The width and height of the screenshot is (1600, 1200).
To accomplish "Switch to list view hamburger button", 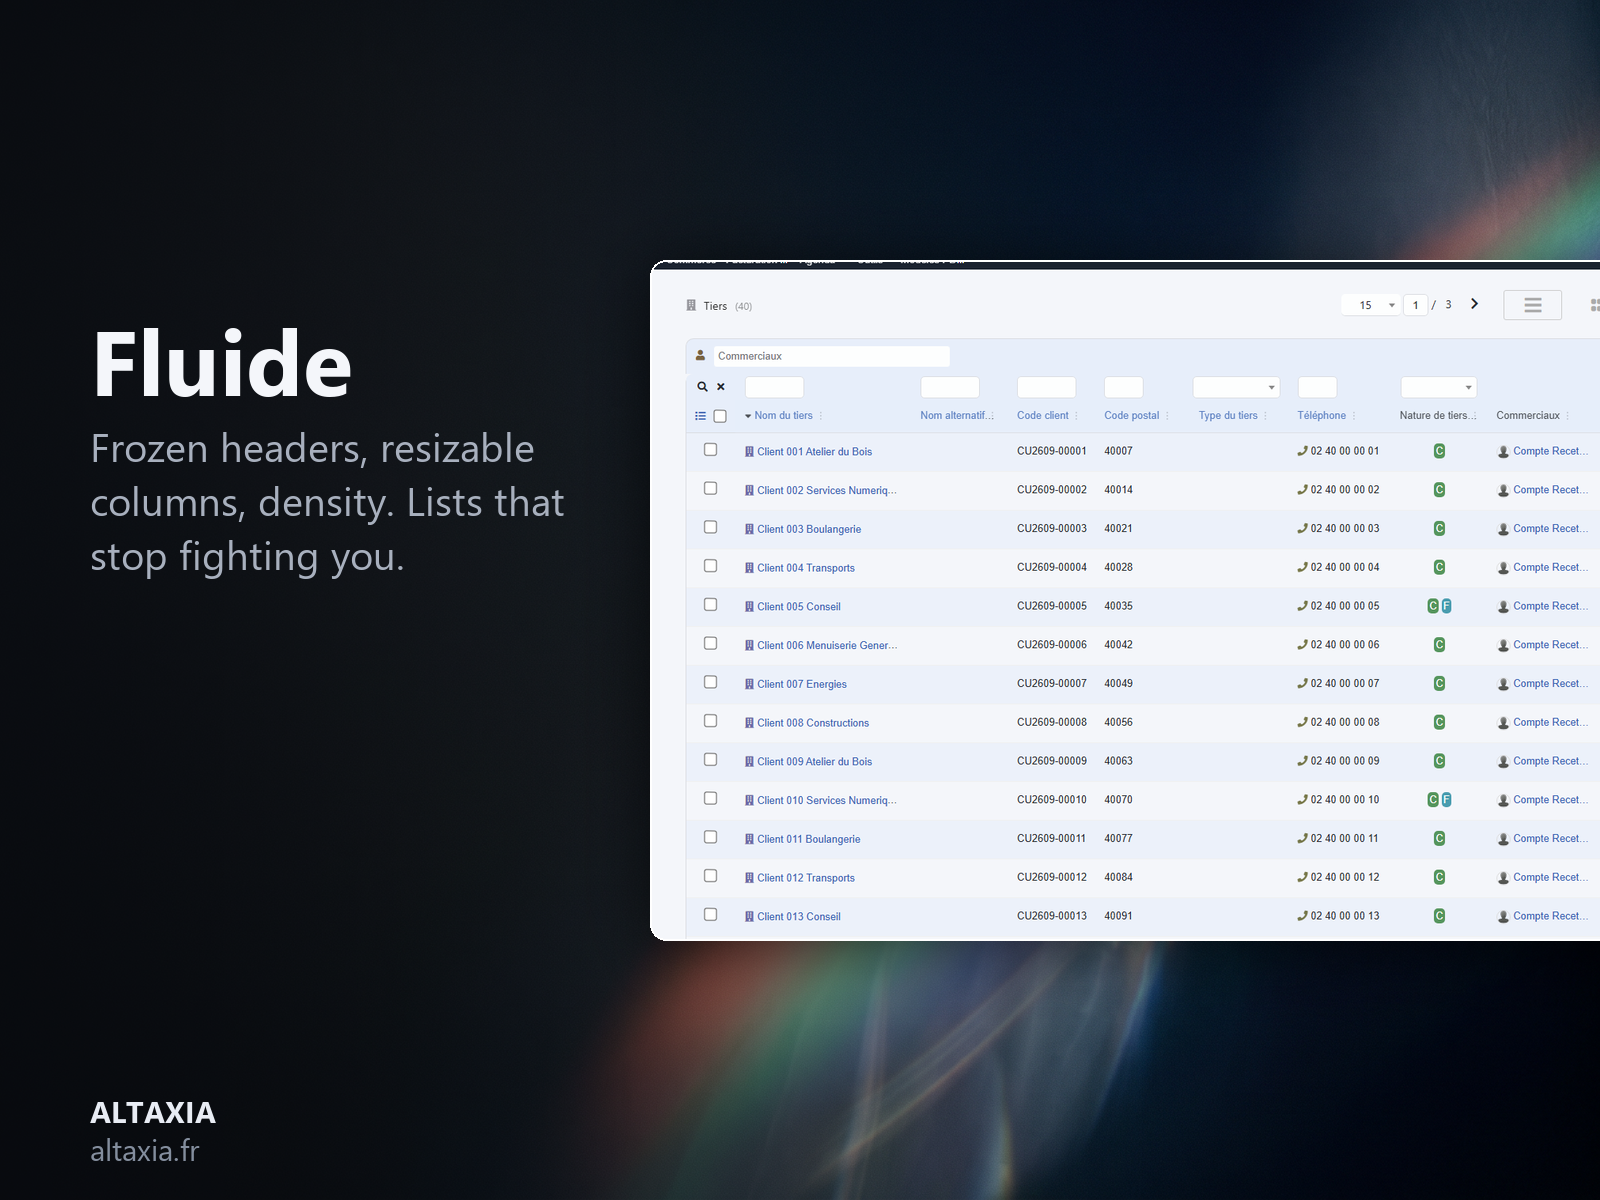I will [1532, 305].
